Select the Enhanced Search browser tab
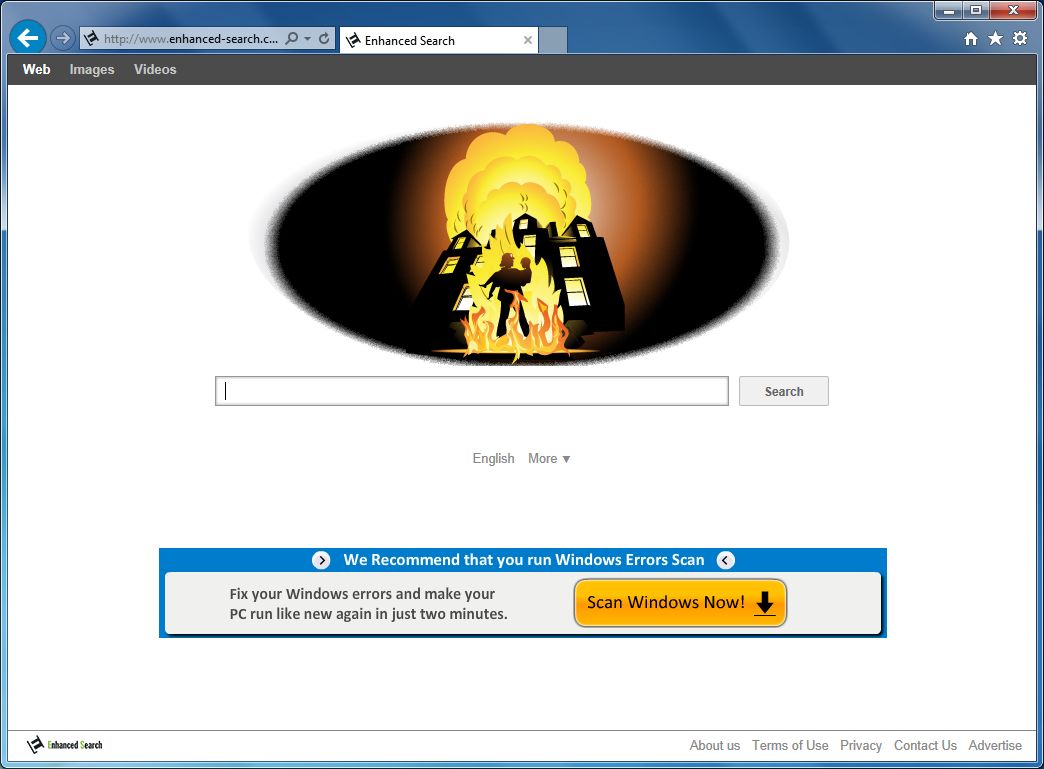 439,40
